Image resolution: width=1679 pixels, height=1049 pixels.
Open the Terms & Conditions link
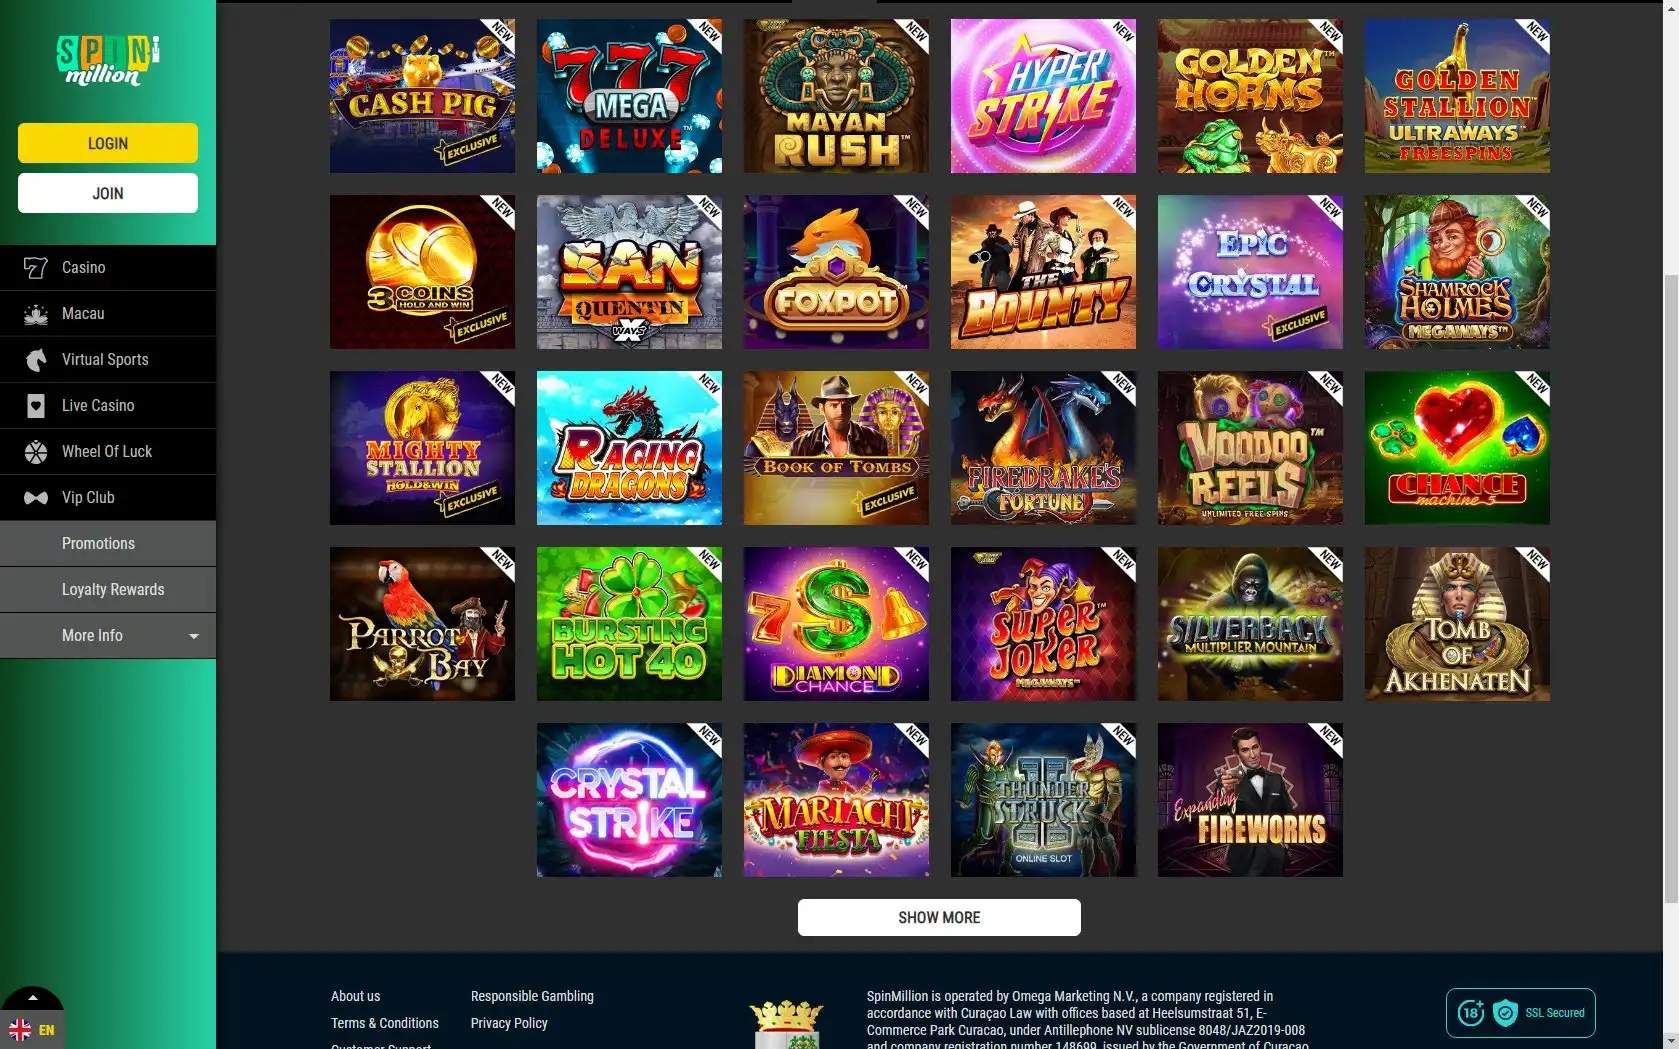[x=385, y=1023]
